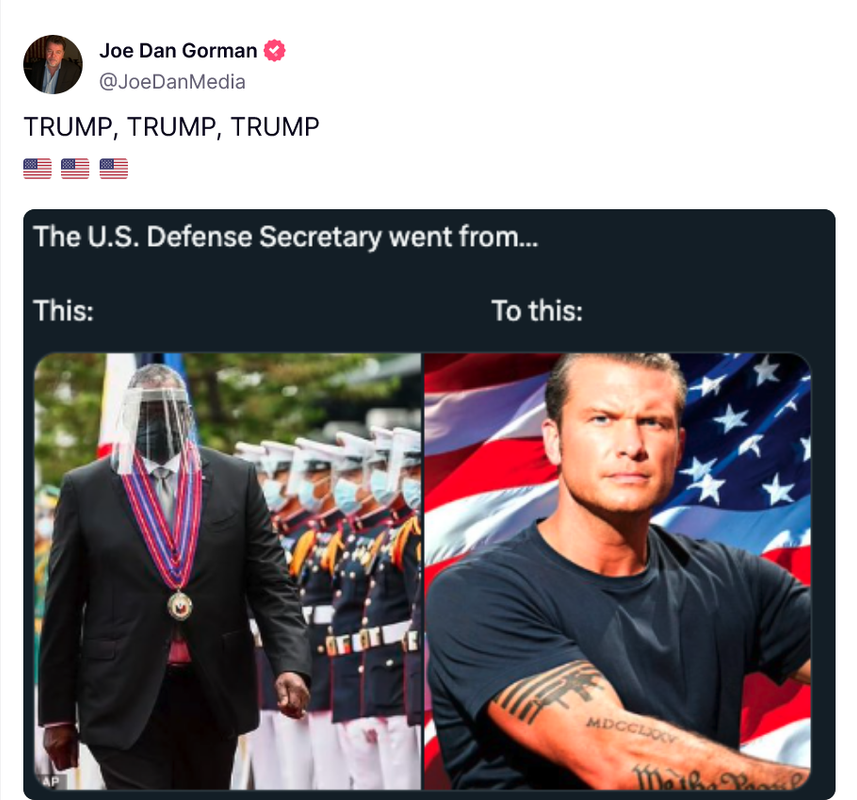Click the medal hanging on the suit
The width and height of the screenshot is (857, 800).
coord(180,604)
